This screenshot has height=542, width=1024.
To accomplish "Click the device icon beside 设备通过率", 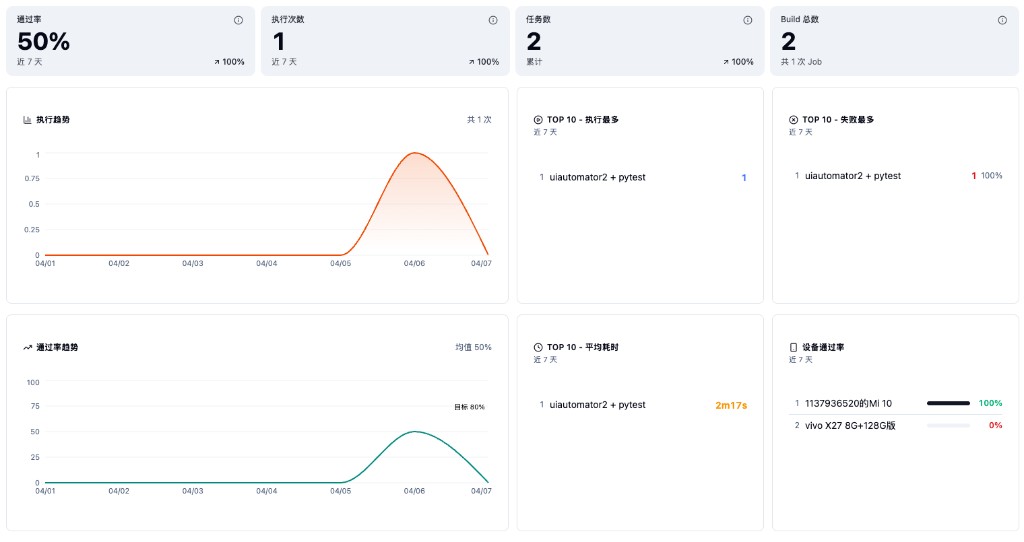I will [793, 348].
